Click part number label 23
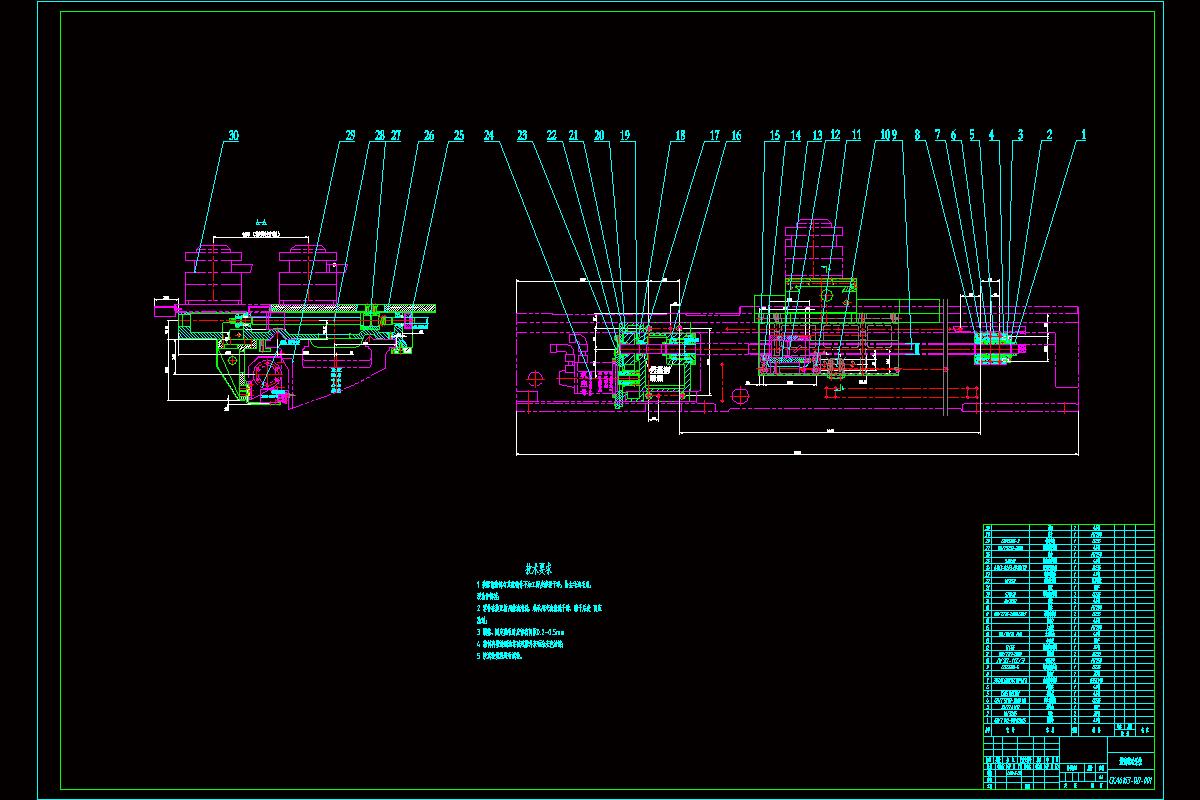The image size is (1200, 800). click(x=522, y=134)
